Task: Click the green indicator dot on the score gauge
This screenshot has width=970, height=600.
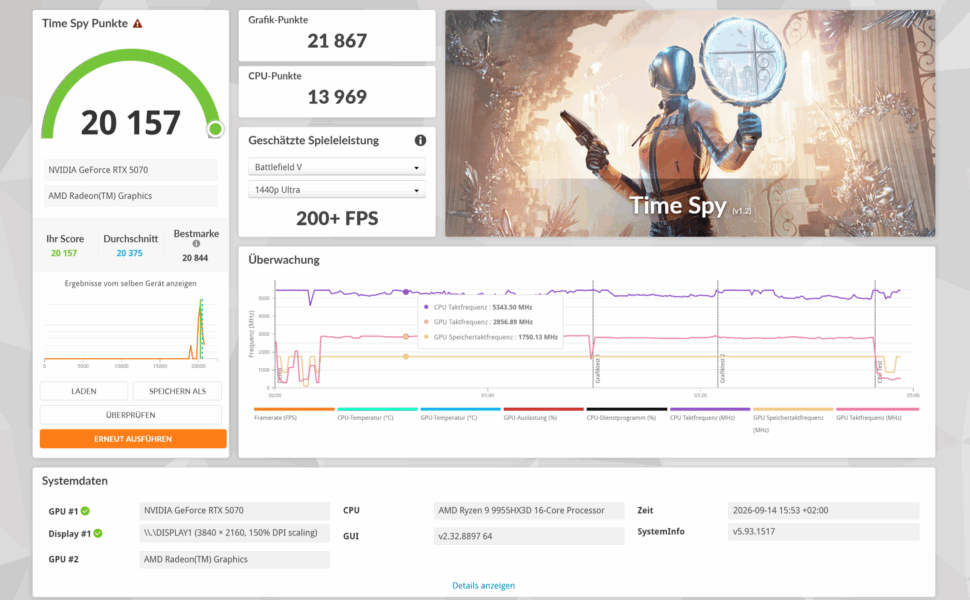Action: point(215,129)
